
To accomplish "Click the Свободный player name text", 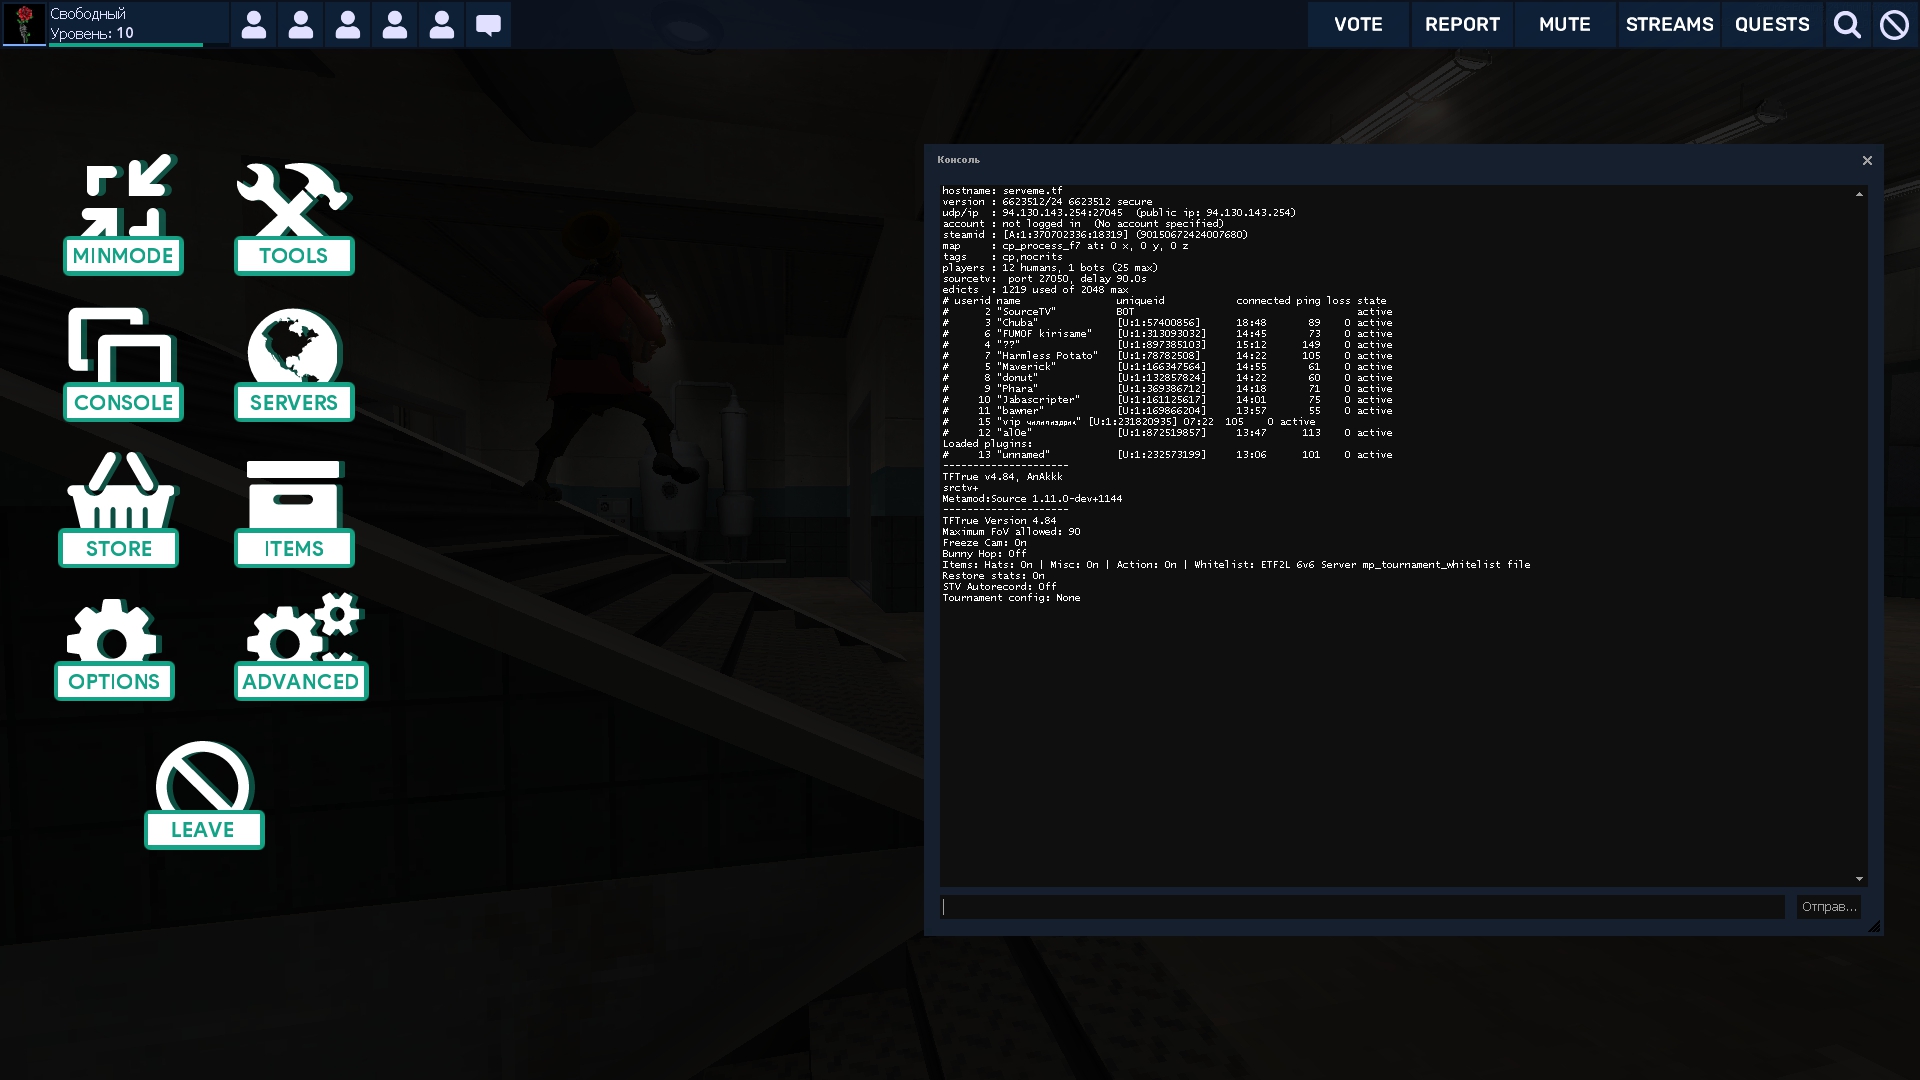I will point(88,14).
